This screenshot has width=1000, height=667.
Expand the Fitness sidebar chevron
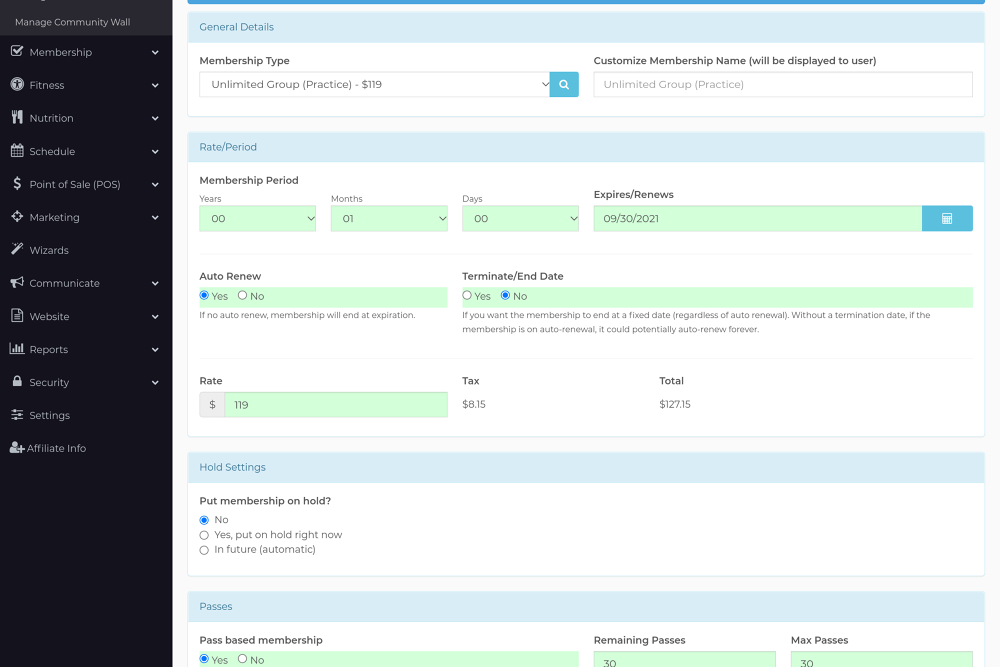point(155,85)
